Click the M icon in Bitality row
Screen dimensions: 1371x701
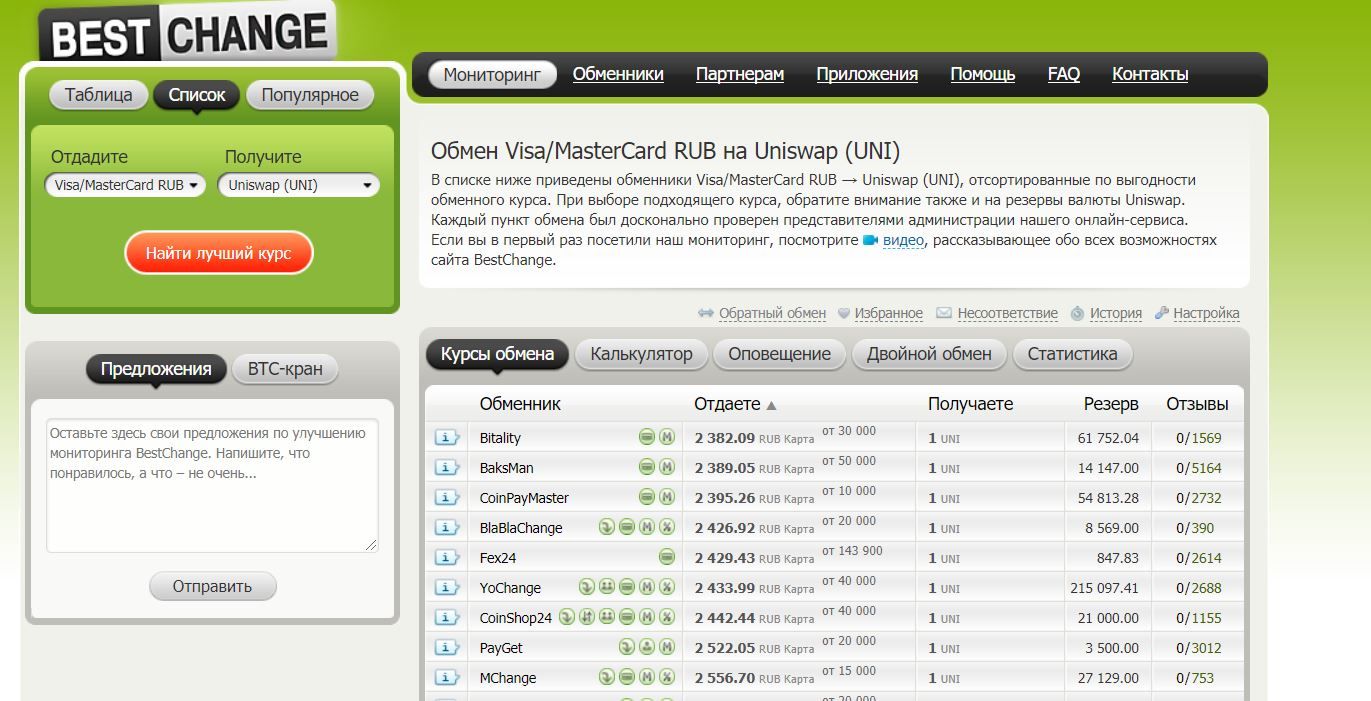pyautogui.click(x=667, y=437)
